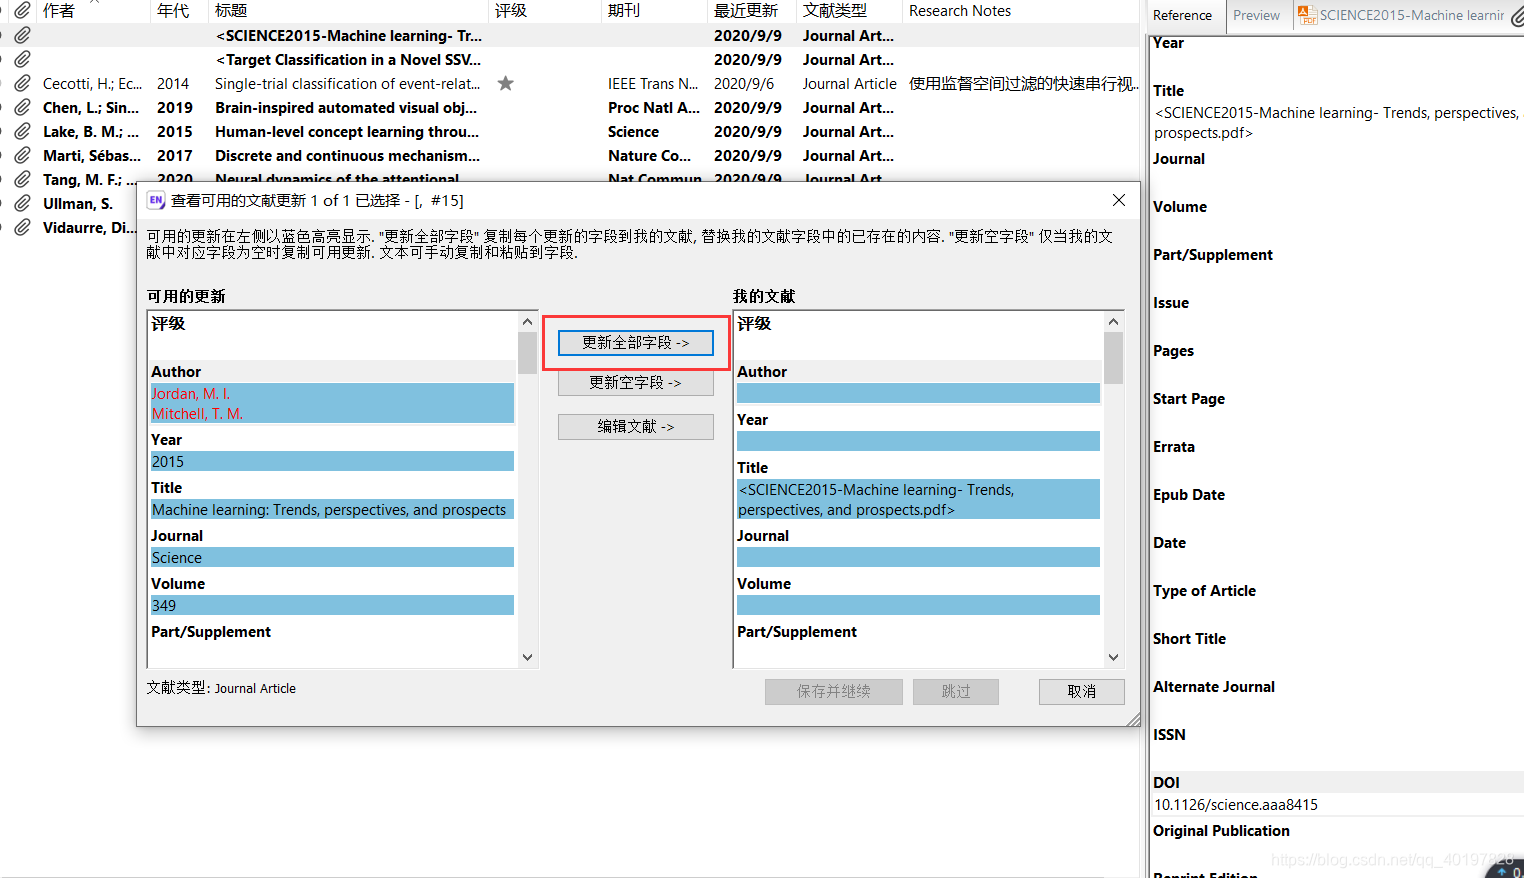Click the DOI value 10.1126/science.aaa8415
The height and width of the screenshot is (878, 1524).
tap(1236, 804)
